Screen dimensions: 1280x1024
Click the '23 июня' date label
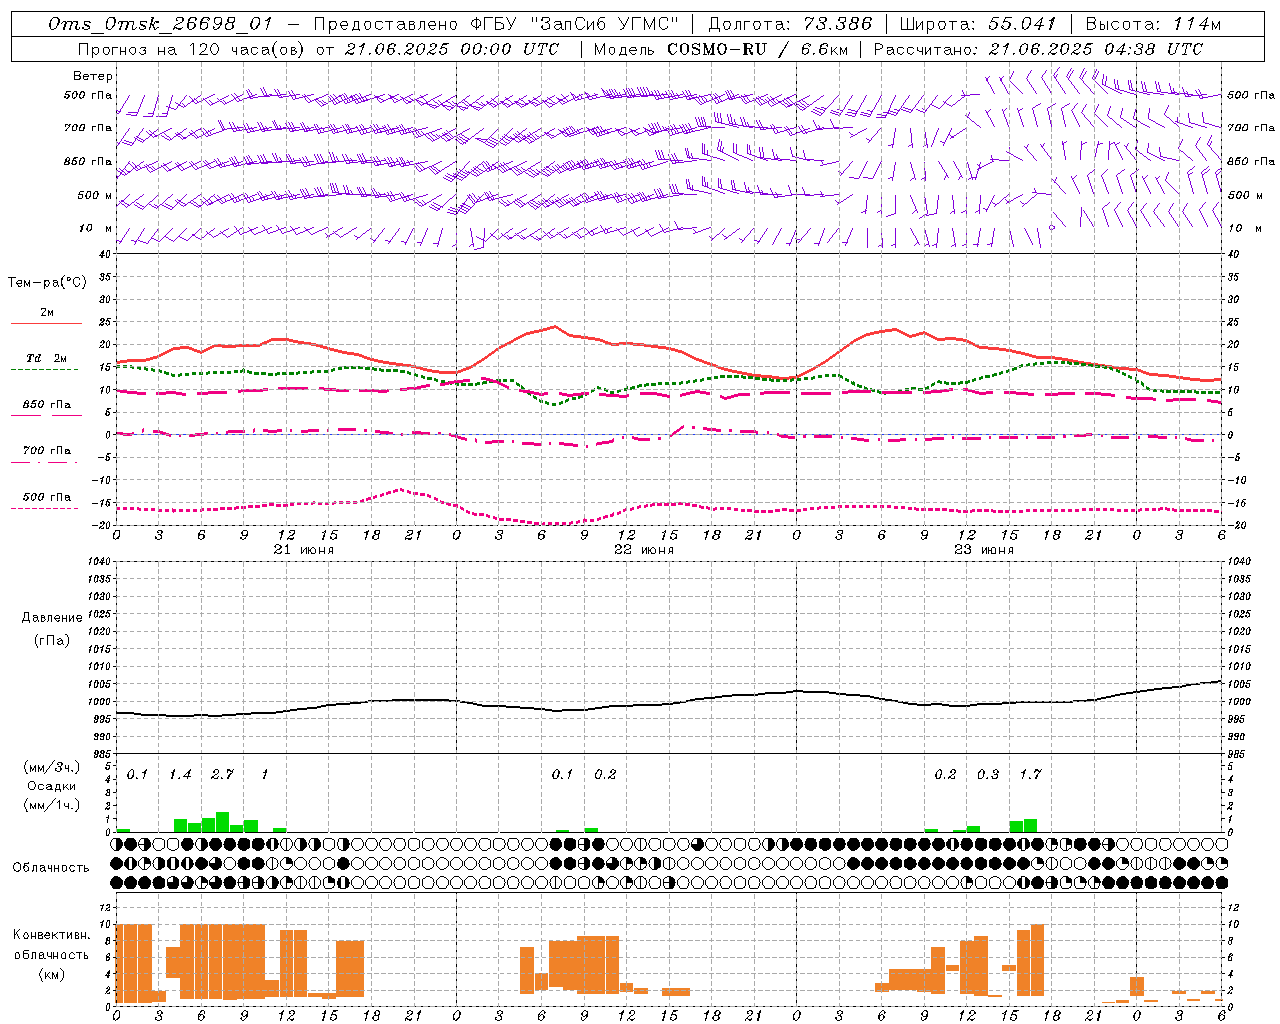coord(983,550)
